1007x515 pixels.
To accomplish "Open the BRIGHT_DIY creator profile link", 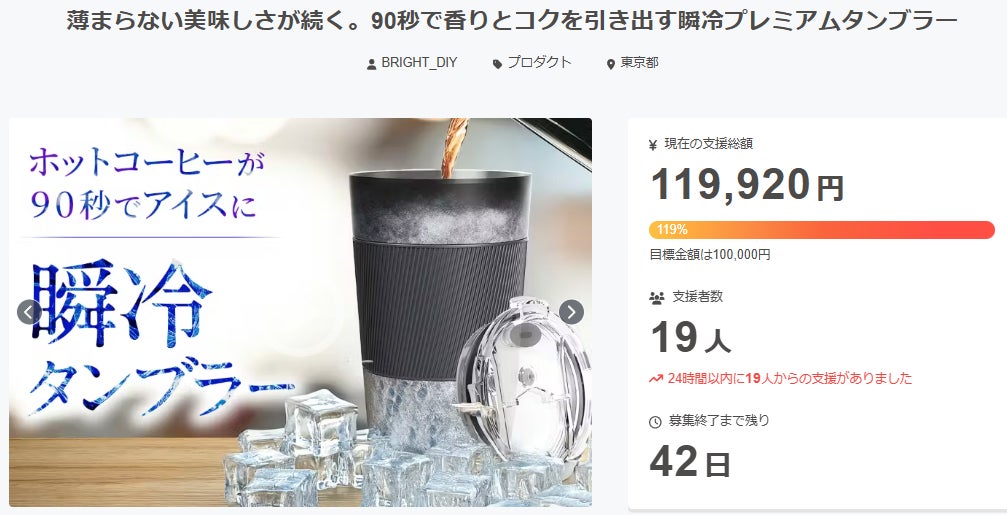I will click(419, 63).
